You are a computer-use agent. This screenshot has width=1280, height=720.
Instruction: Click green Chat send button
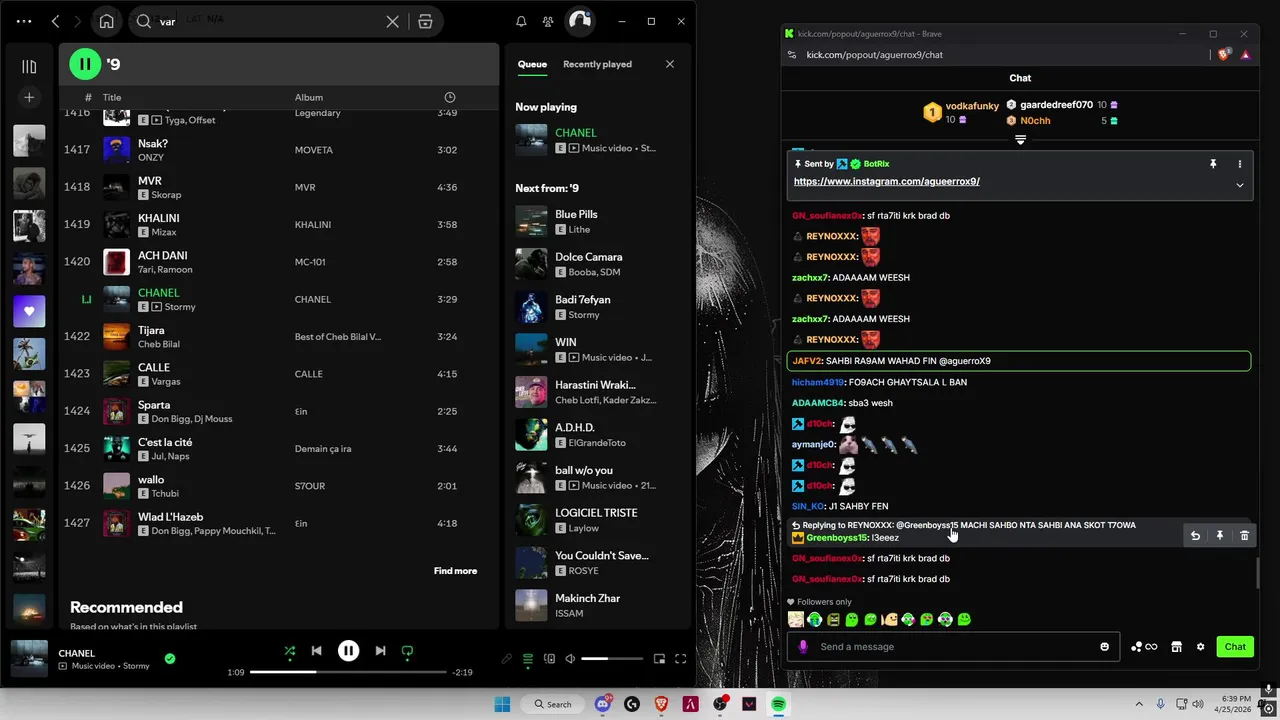tap(1235, 647)
